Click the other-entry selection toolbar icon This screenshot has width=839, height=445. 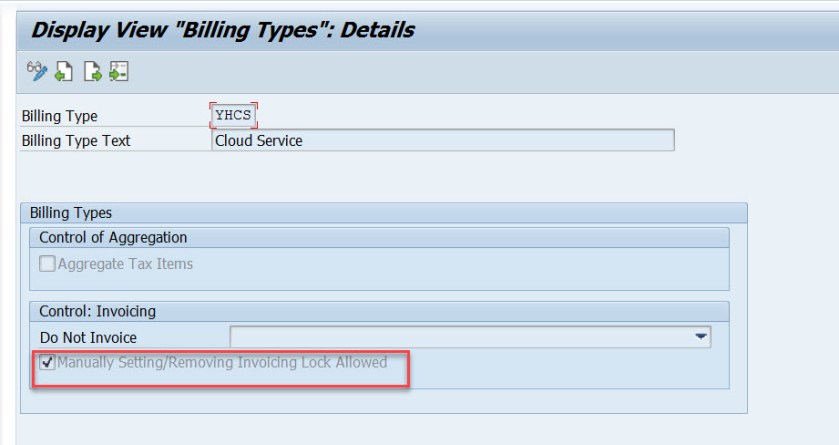119,71
